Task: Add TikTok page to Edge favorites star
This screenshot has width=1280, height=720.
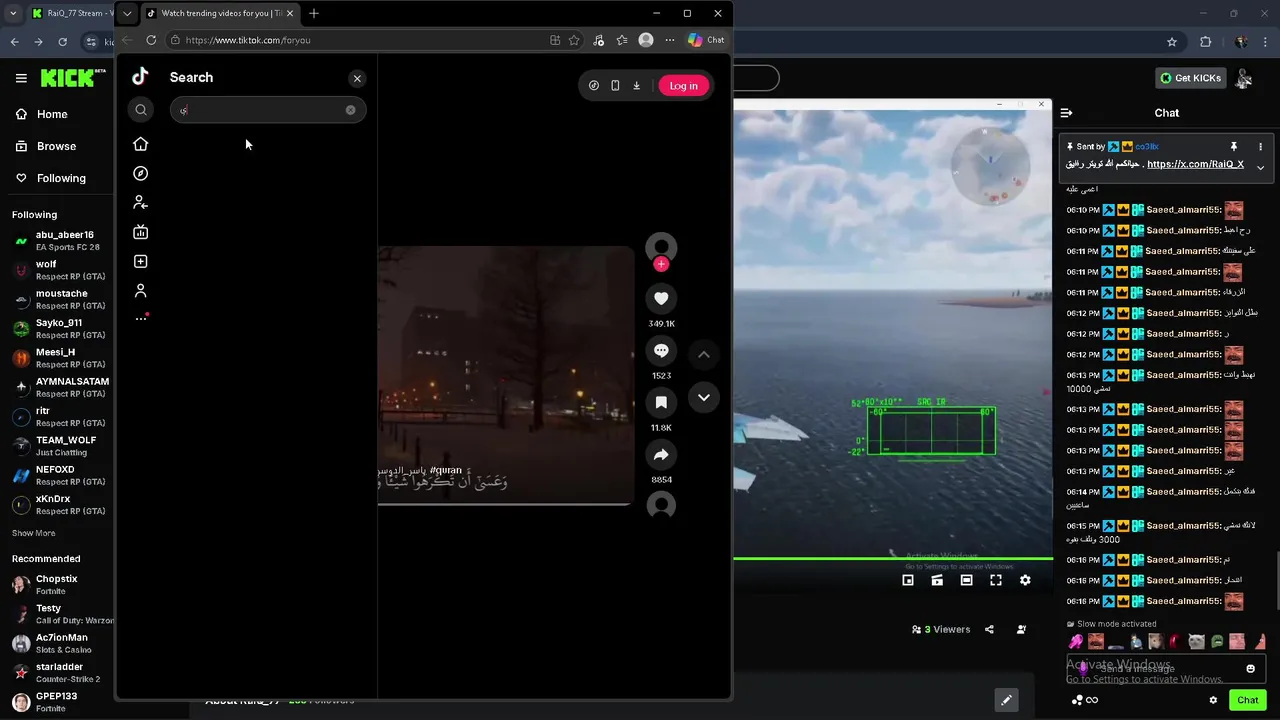Action: point(574,40)
